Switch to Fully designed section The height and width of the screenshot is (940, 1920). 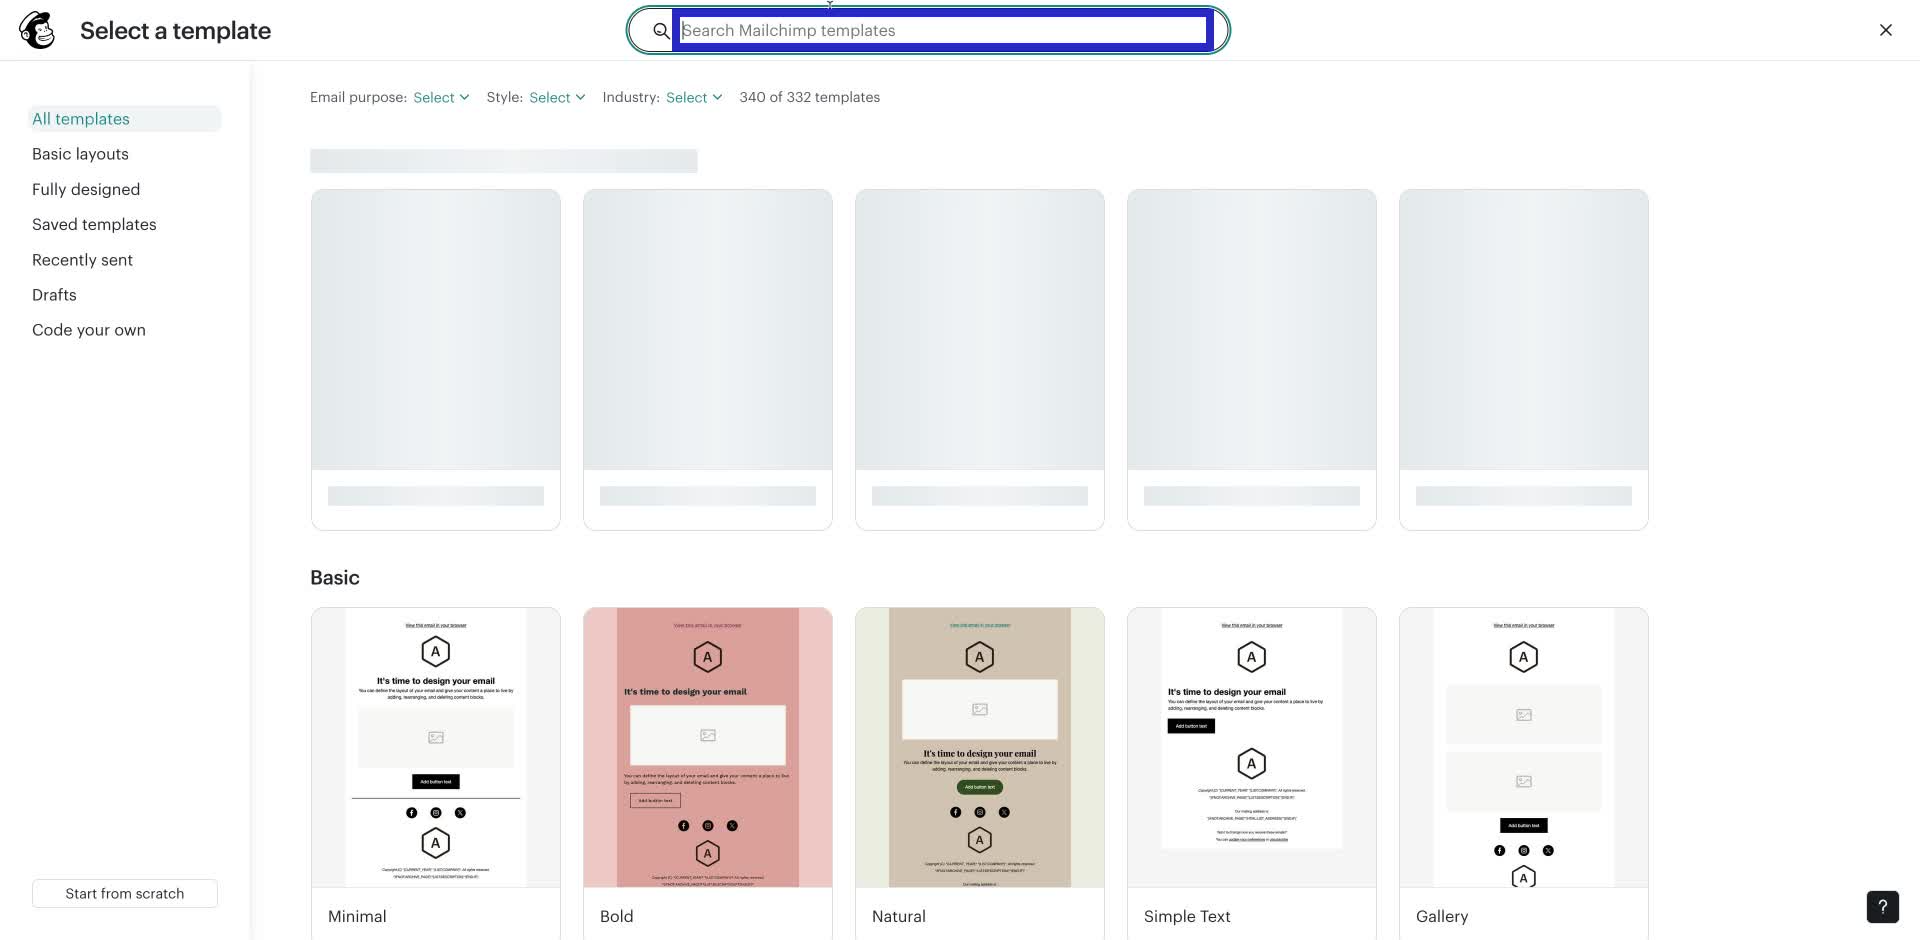pyautogui.click(x=86, y=189)
